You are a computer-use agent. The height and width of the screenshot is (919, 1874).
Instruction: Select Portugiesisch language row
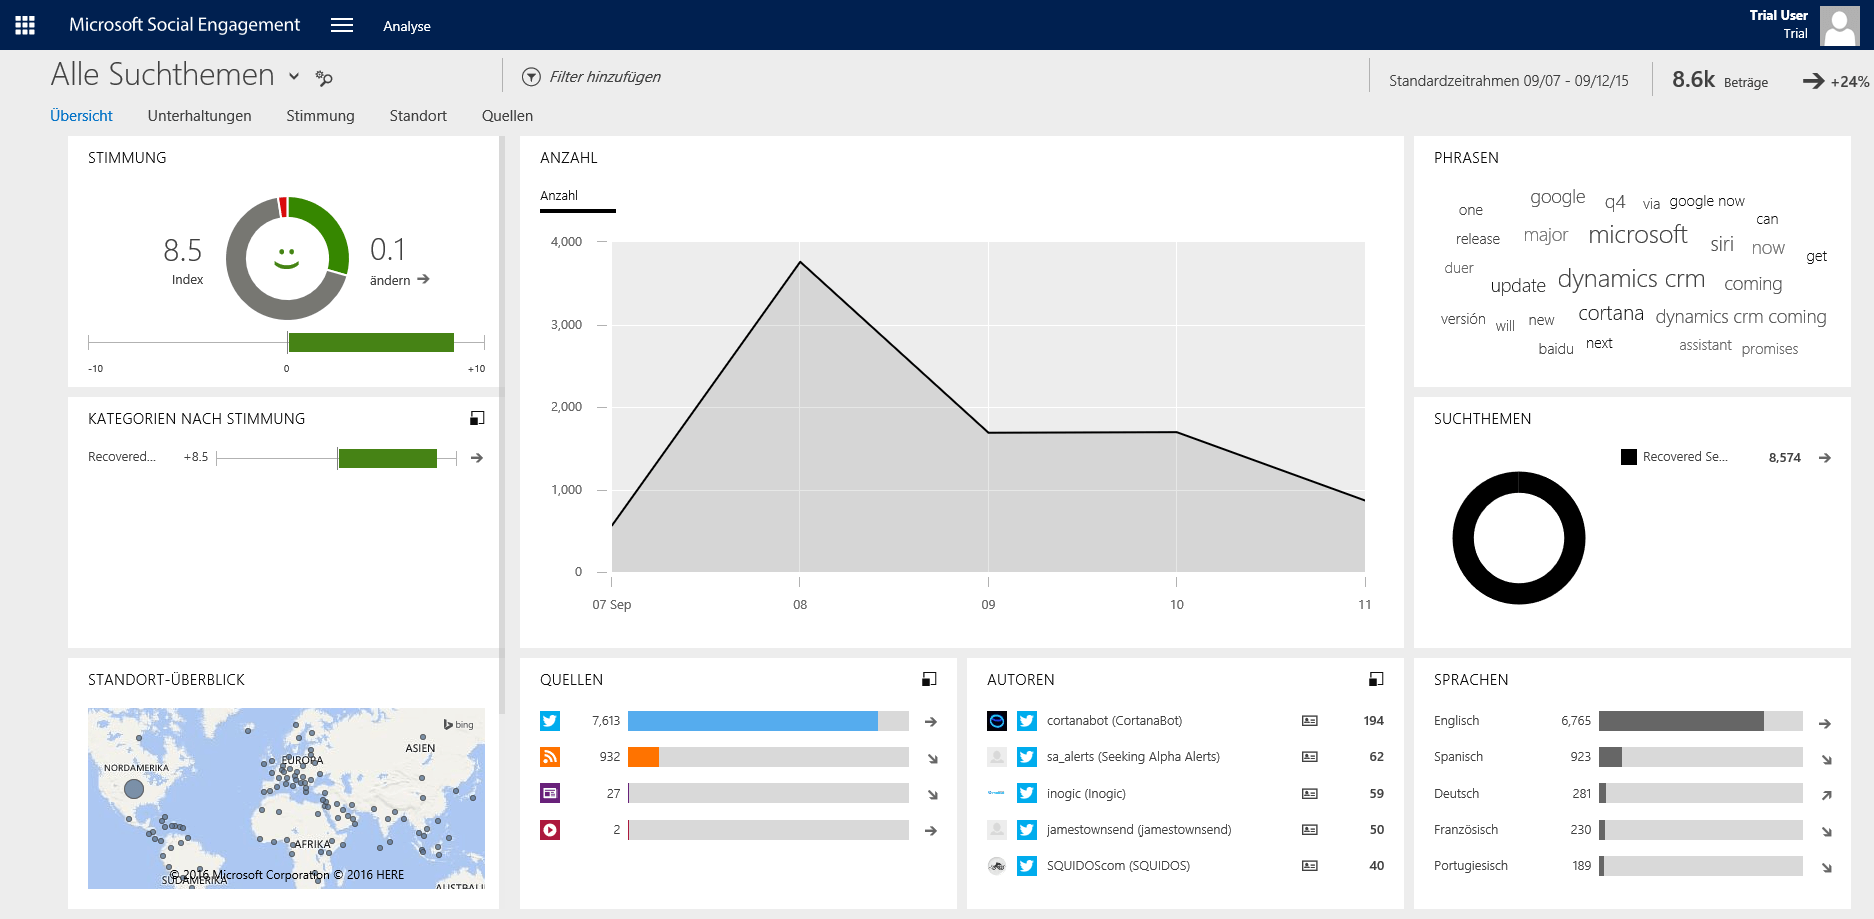pos(1633,866)
